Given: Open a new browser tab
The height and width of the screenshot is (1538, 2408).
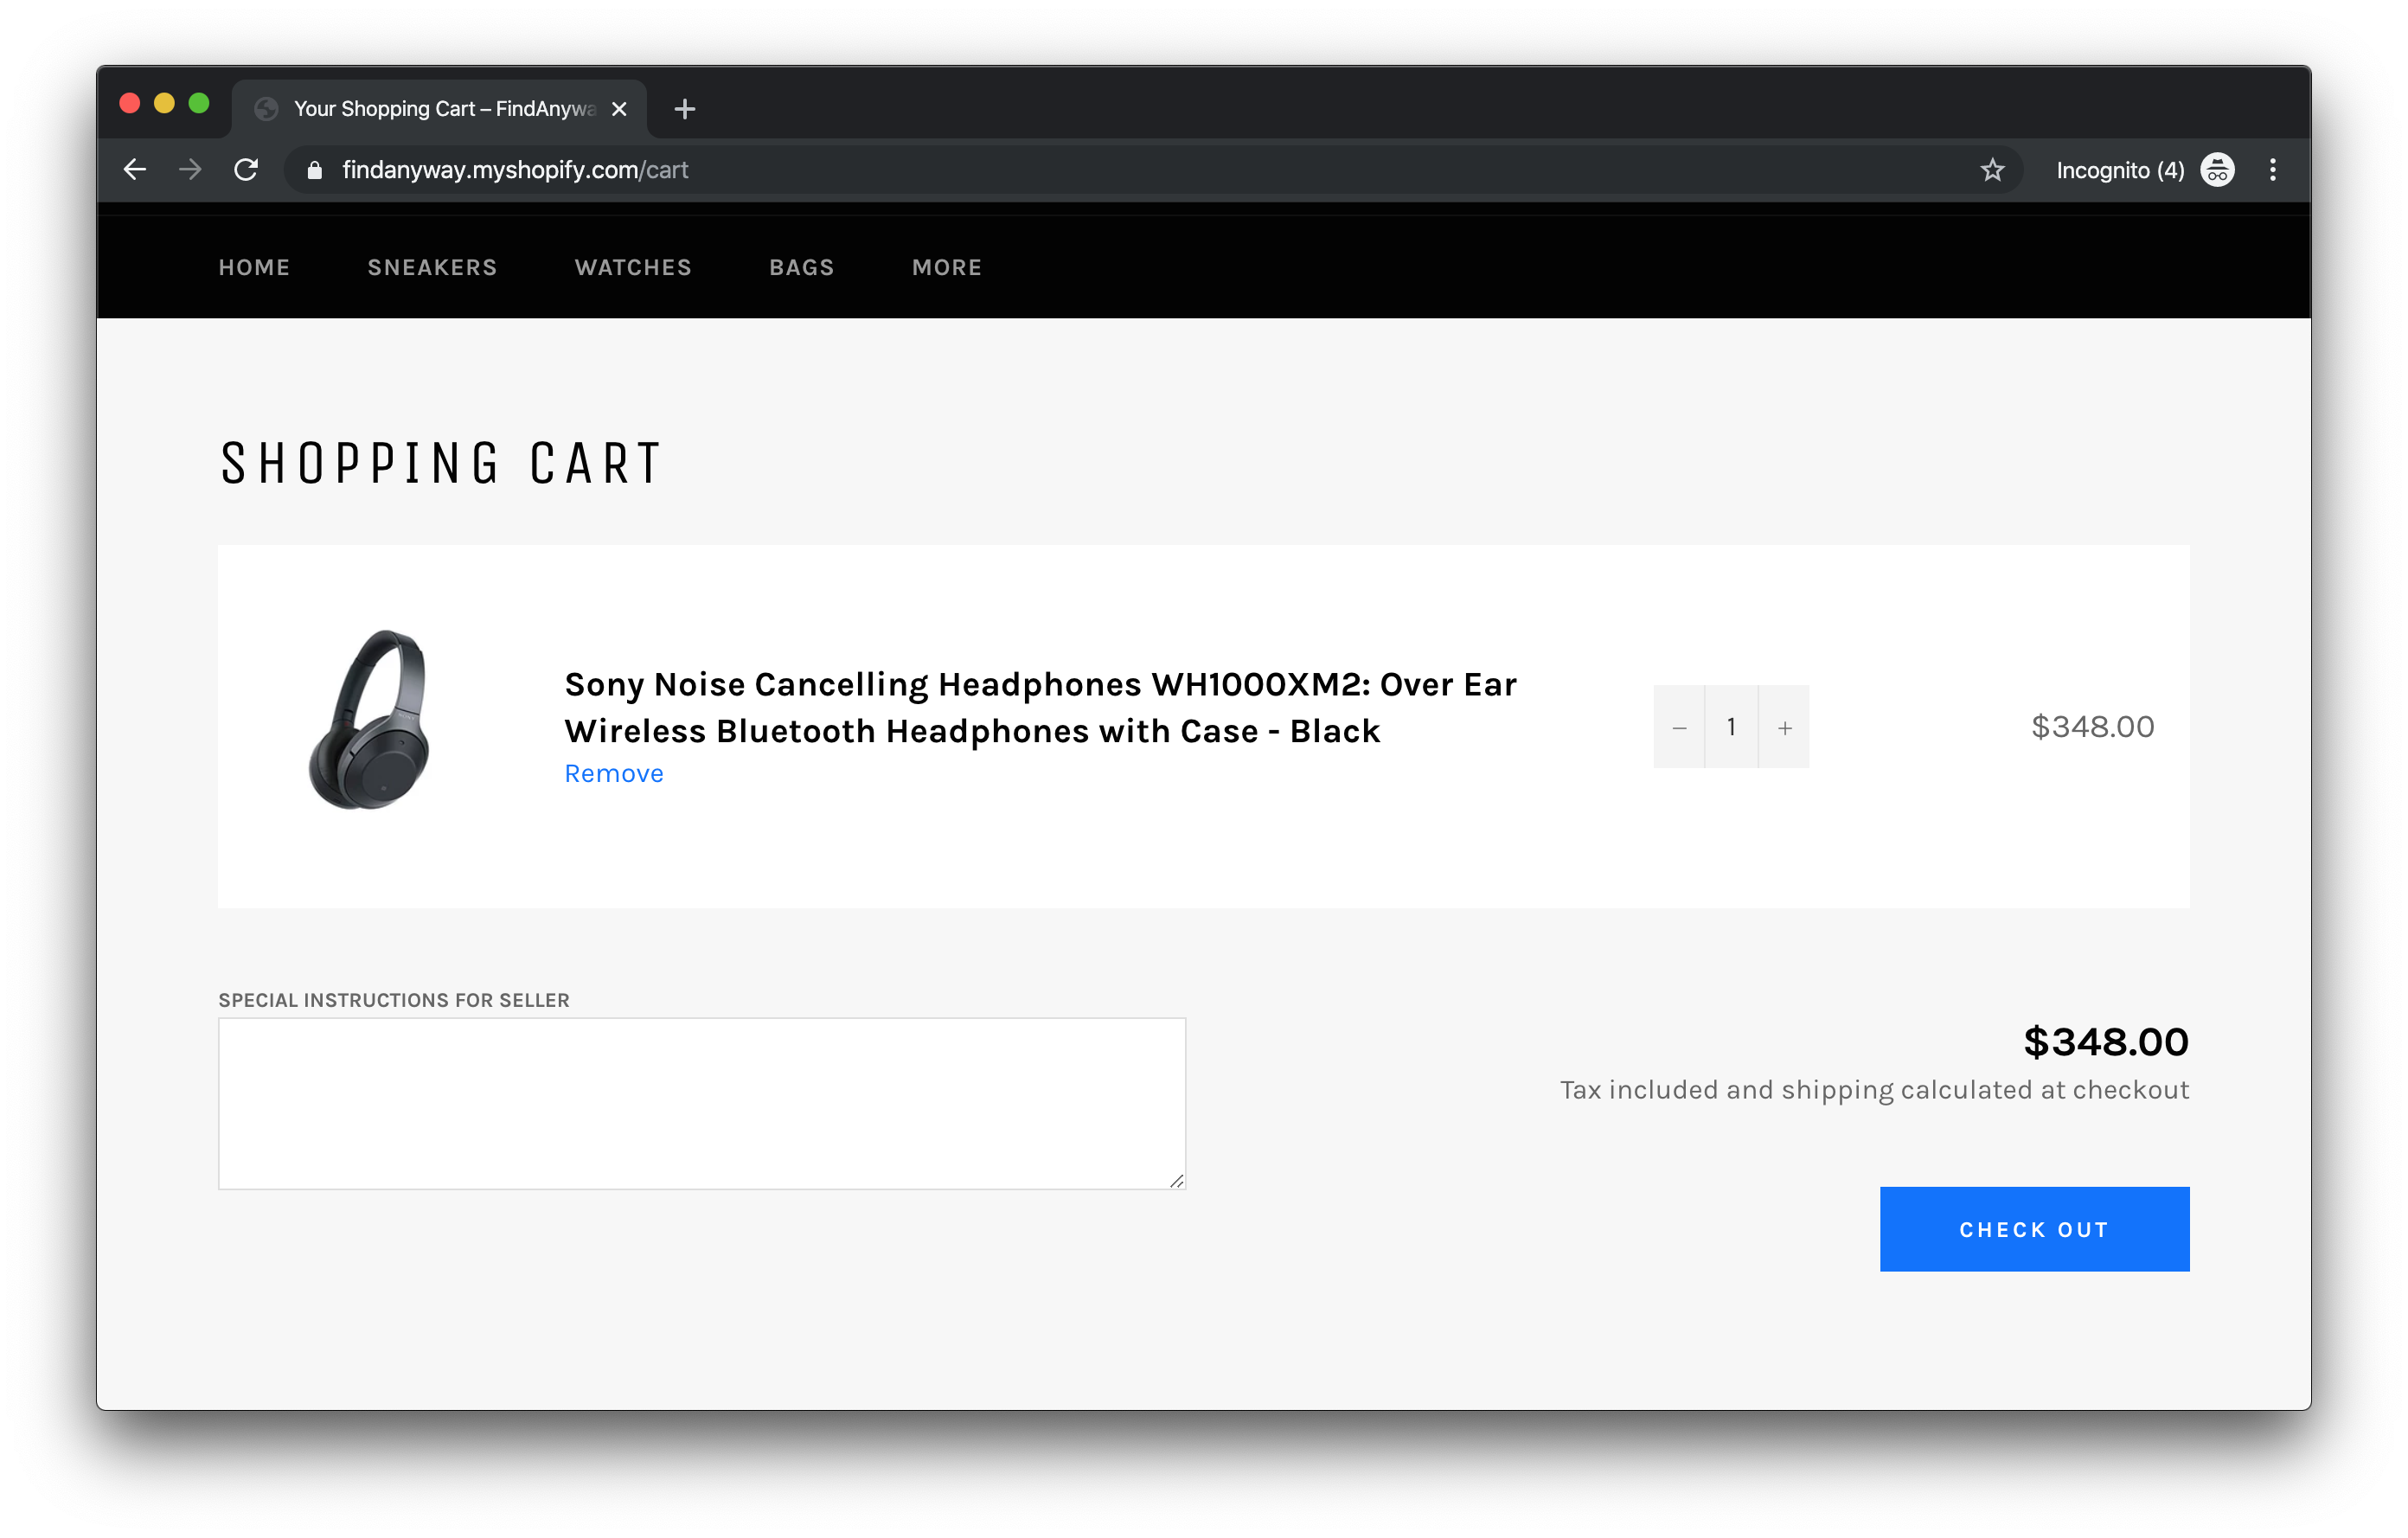Looking at the screenshot, I should pos(684,109).
